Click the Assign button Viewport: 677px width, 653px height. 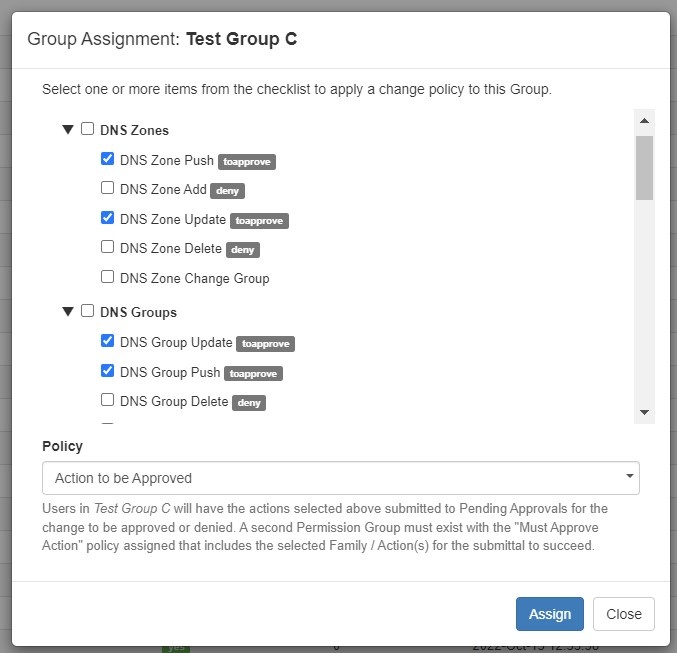tap(549, 614)
